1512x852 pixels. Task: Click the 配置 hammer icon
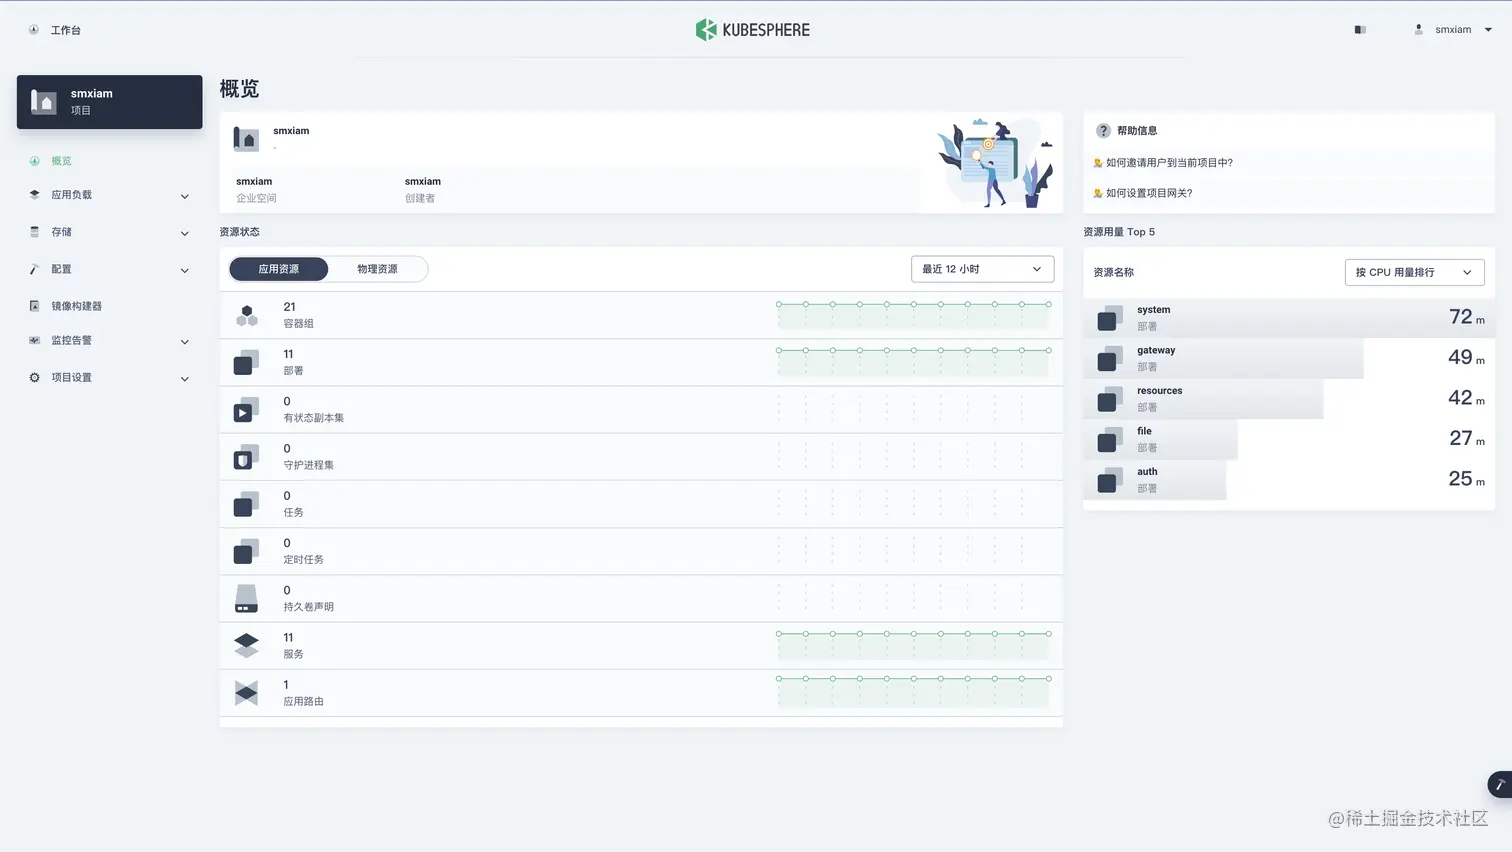tap(35, 269)
